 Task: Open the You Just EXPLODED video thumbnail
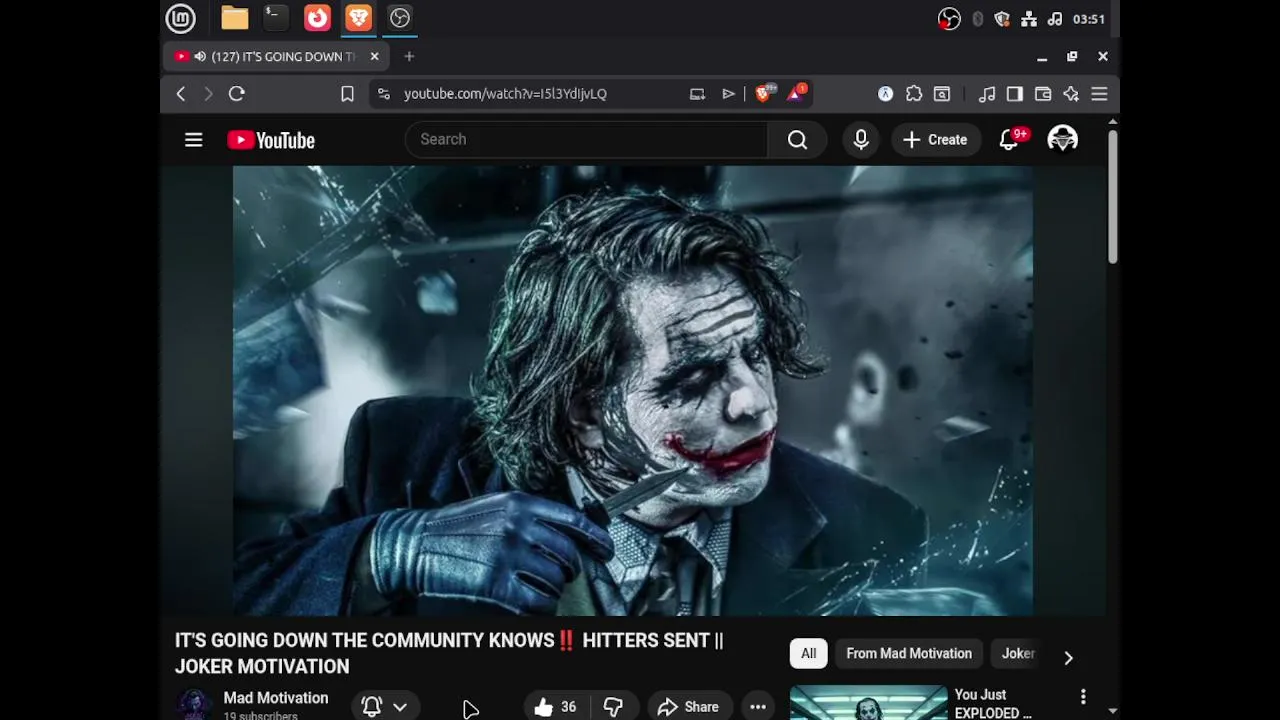(x=868, y=703)
